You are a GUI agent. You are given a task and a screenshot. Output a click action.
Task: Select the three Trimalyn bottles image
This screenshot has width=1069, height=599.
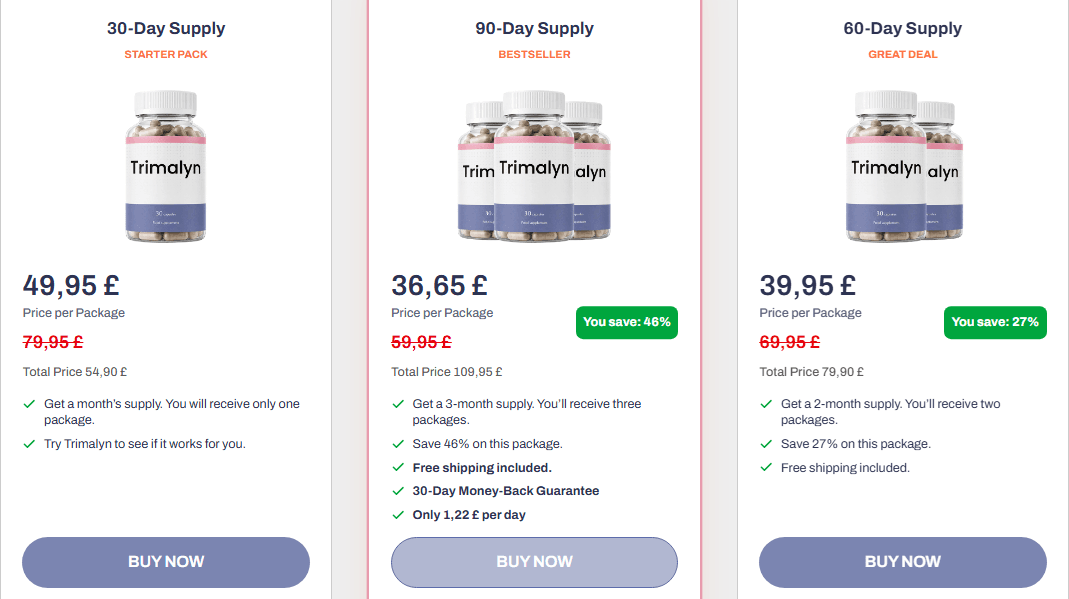534,166
